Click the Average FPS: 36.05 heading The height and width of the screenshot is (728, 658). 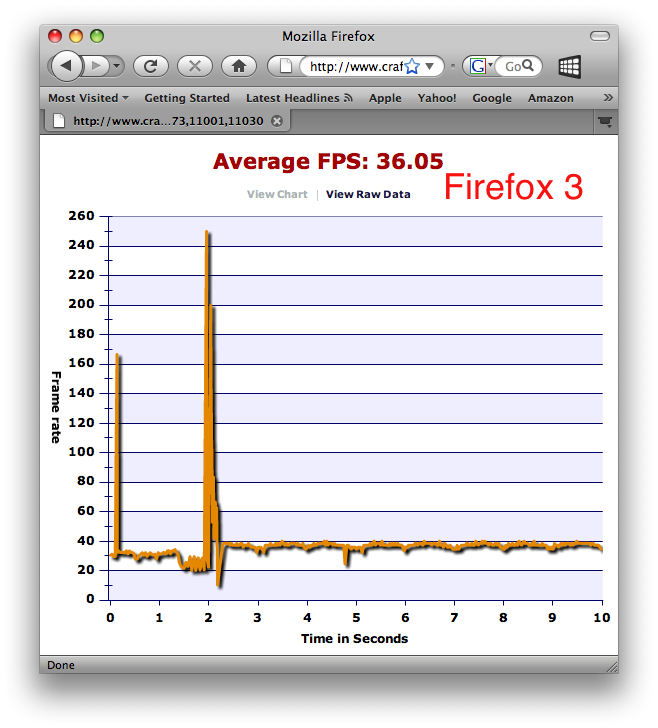pos(328,162)
